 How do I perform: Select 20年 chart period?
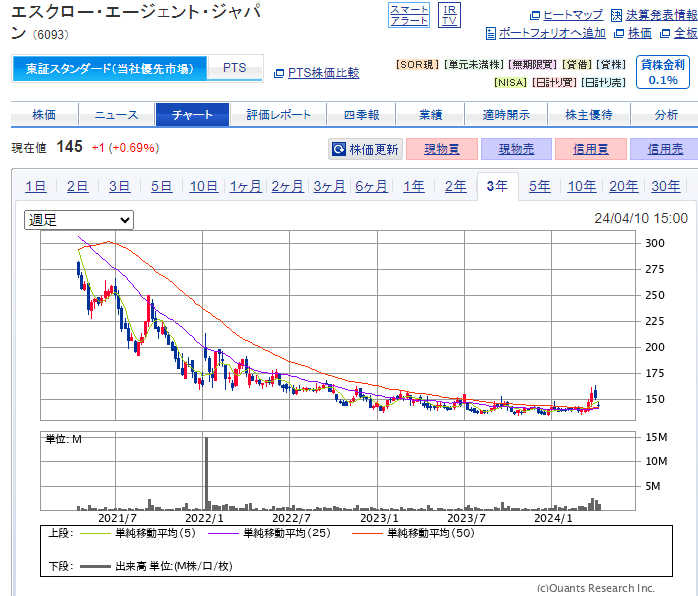(623, 186)
